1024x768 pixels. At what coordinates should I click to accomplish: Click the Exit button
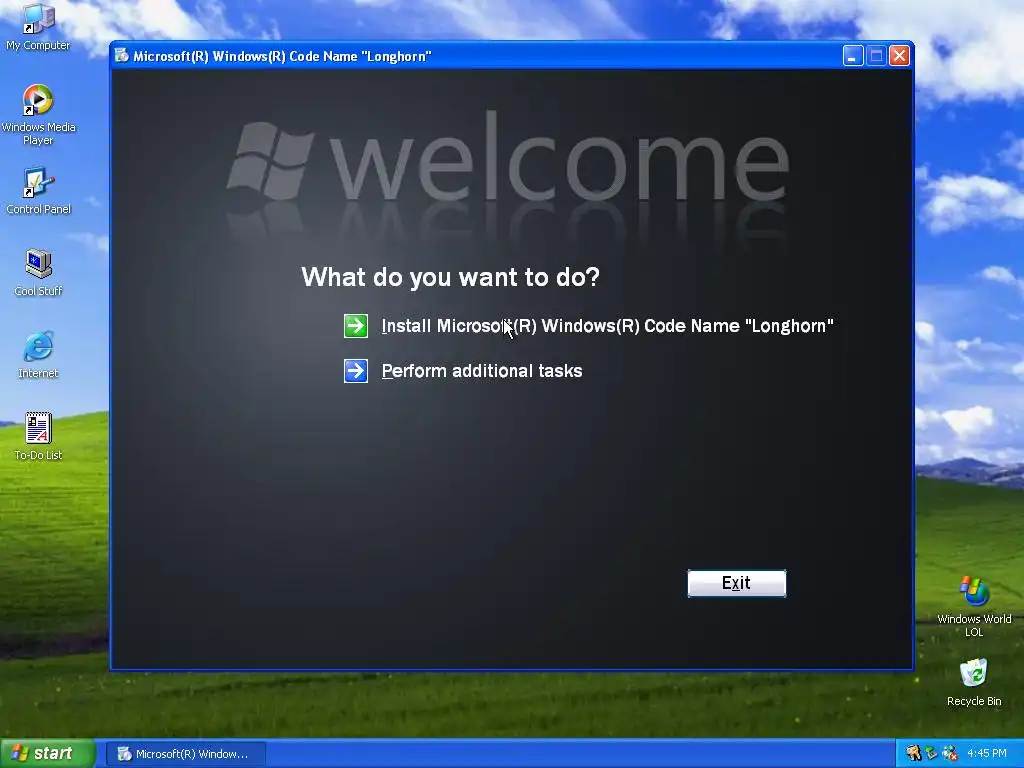pos(737,583)
